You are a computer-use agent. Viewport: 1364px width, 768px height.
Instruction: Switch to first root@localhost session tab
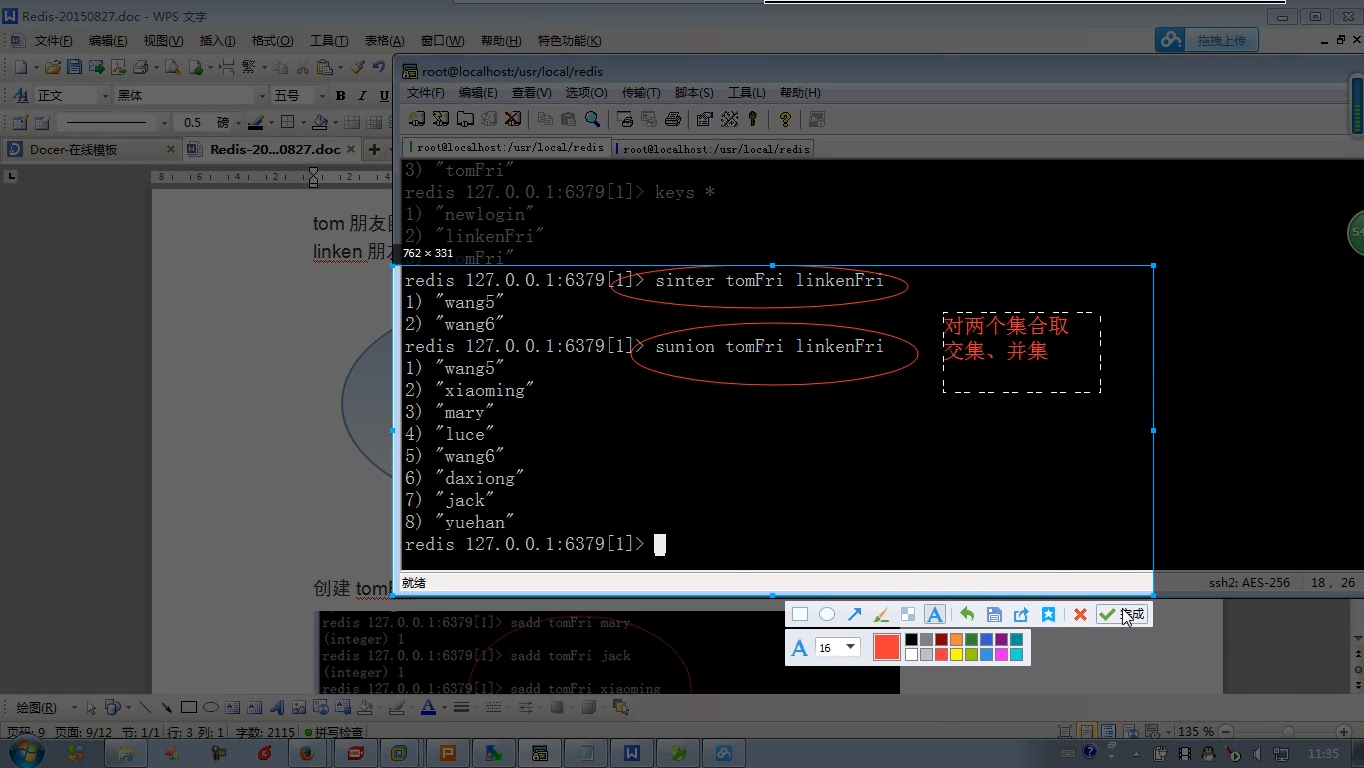tap(507, 148)
